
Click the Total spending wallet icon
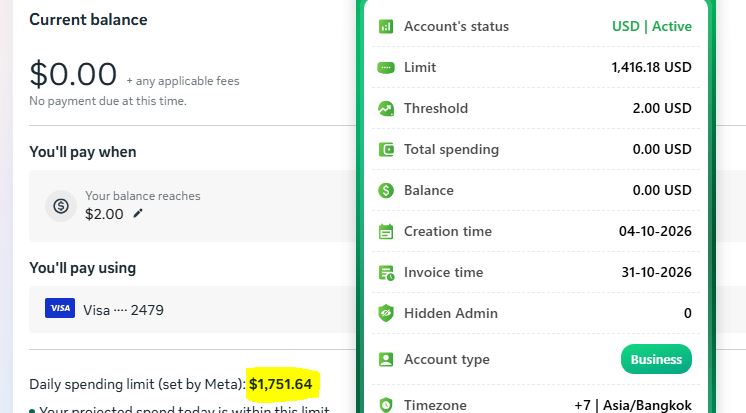coord(386,149)
